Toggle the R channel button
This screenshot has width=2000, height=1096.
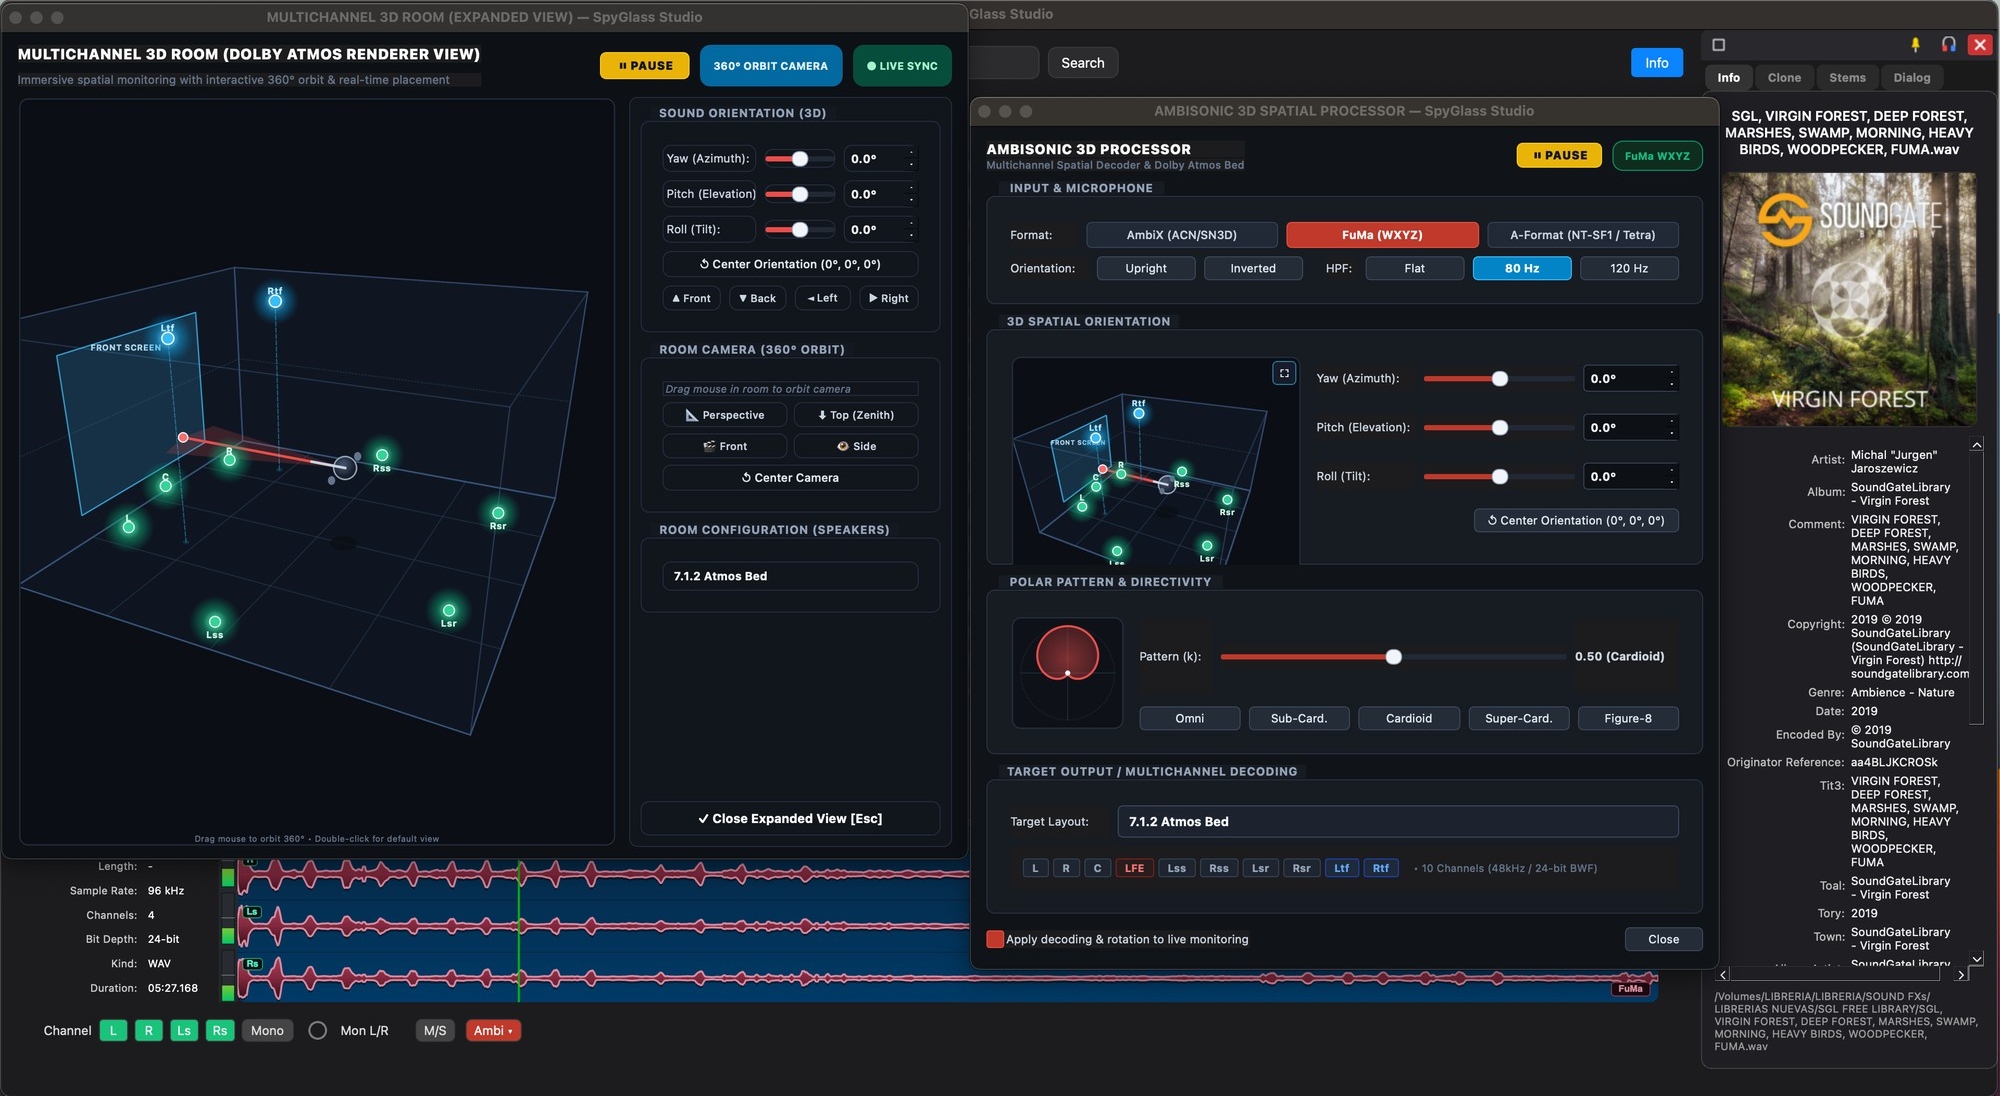[149, 1030]
